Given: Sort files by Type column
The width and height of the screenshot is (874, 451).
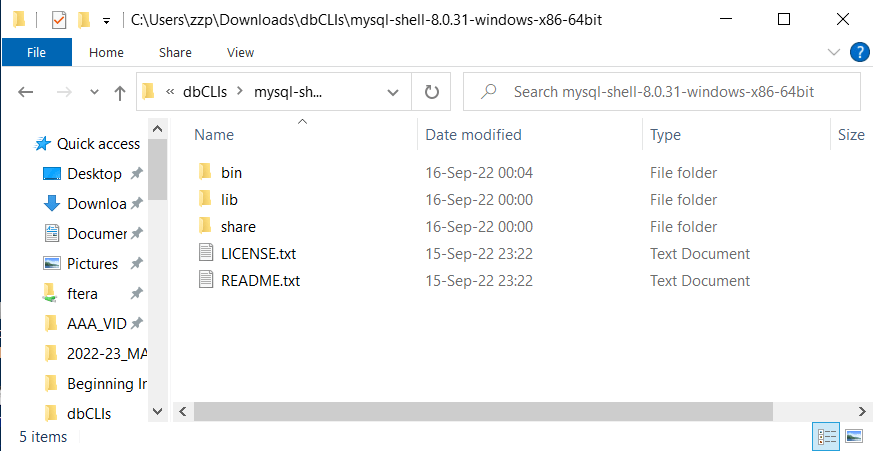Looking at the screenshot, I should pyautogui.click(x=665, y=134).
